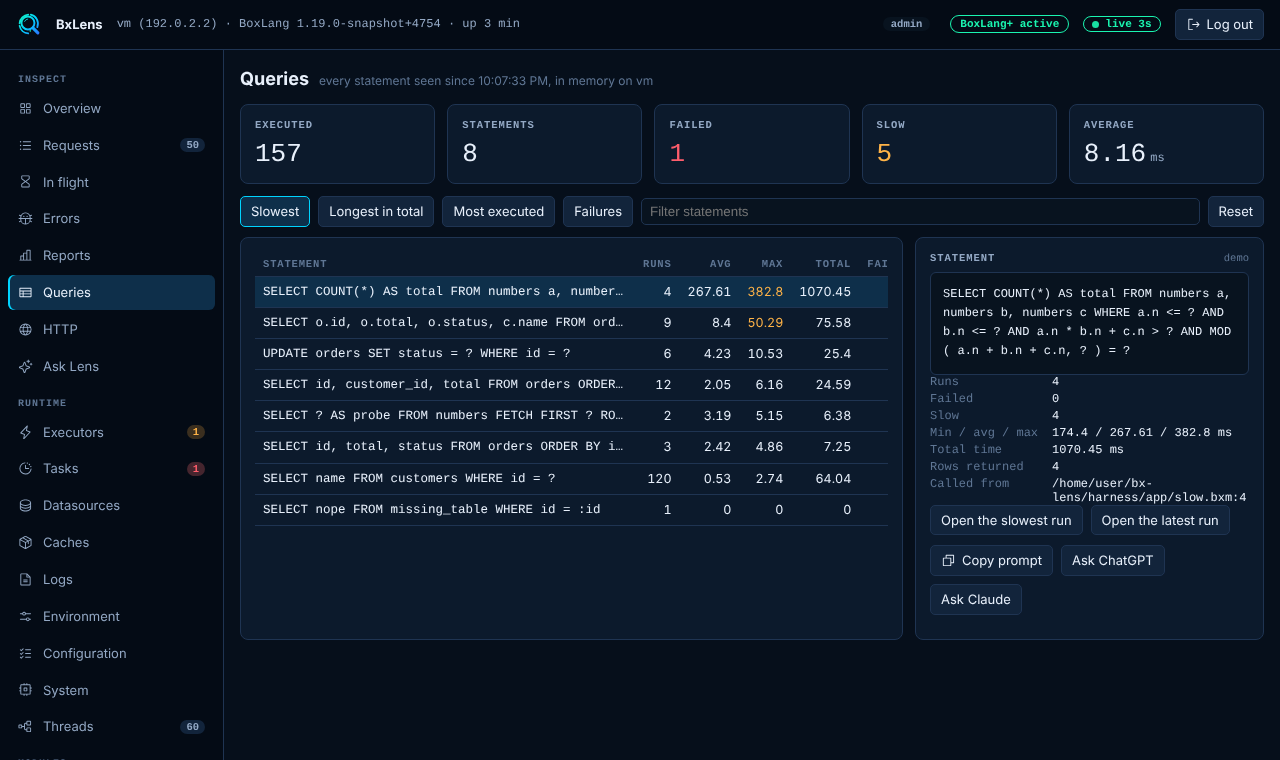Log out of BxLens
Image resolution: width=1280 pixels, height=760 pixels.
(x=1219, y=24)
